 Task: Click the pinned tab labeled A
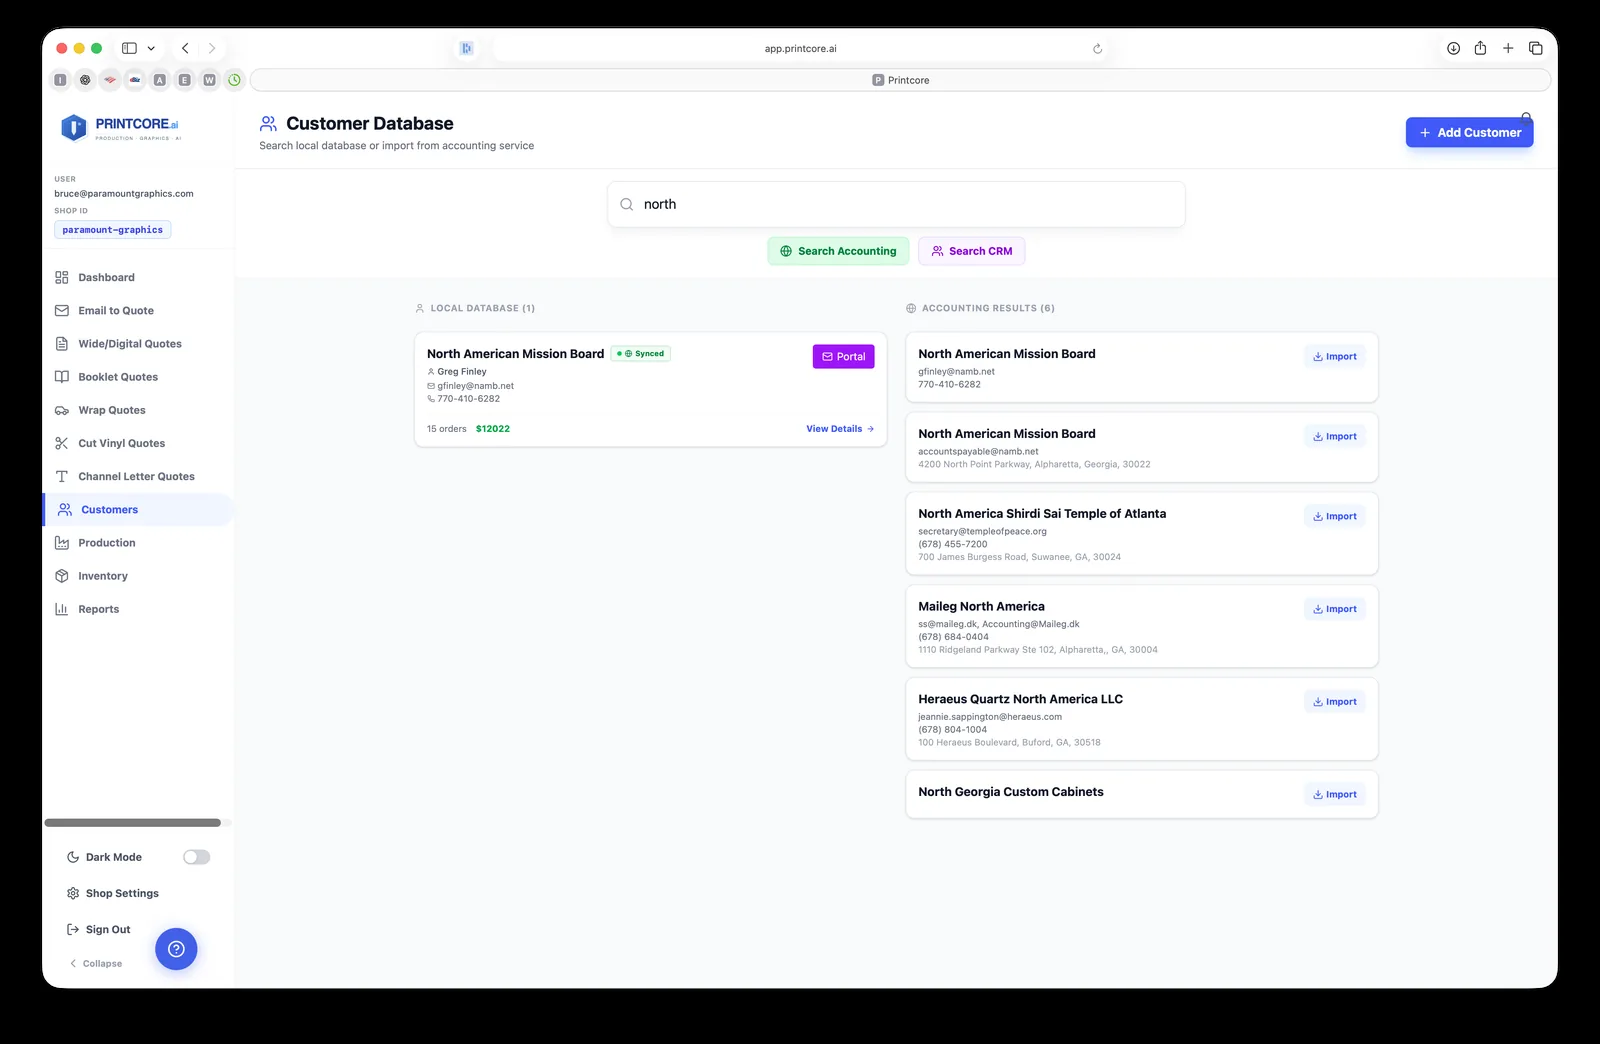(159, 80)
